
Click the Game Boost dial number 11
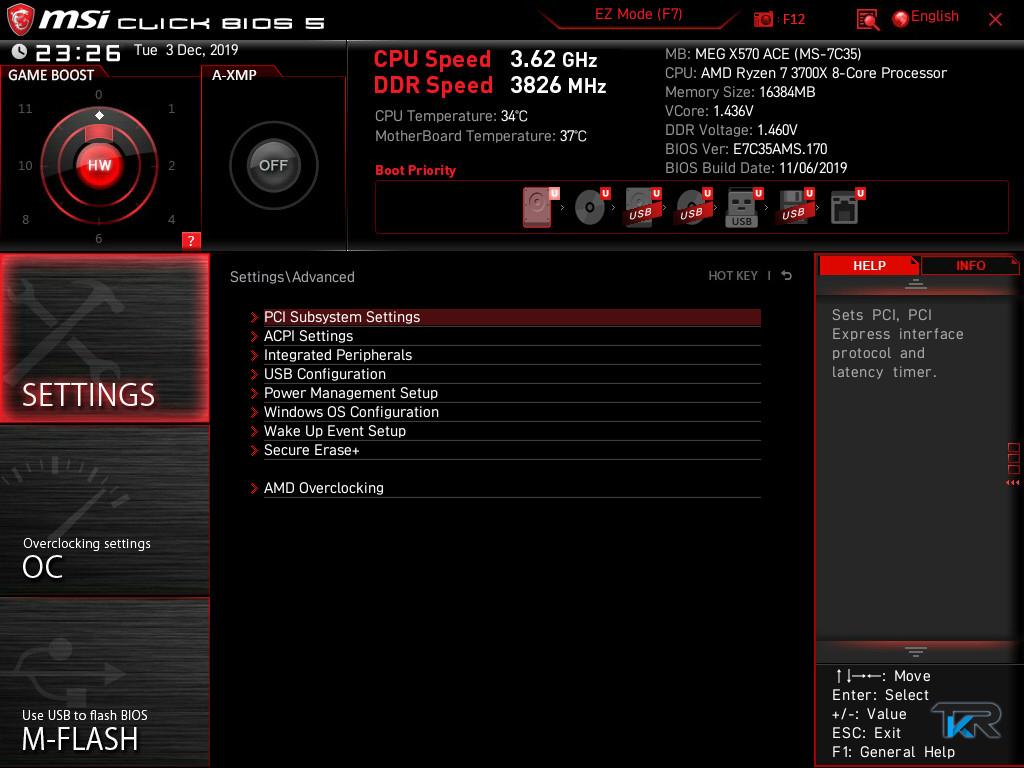pos(25,108)
